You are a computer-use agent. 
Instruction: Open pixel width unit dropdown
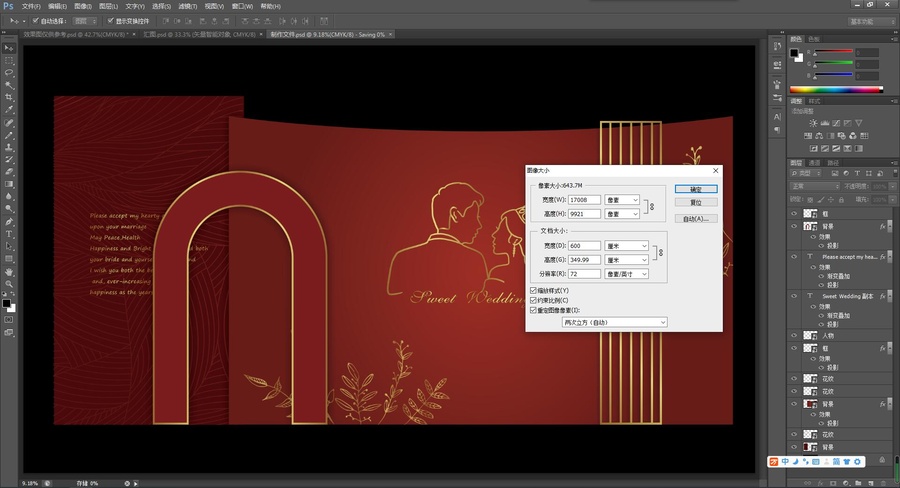point(622,200)
